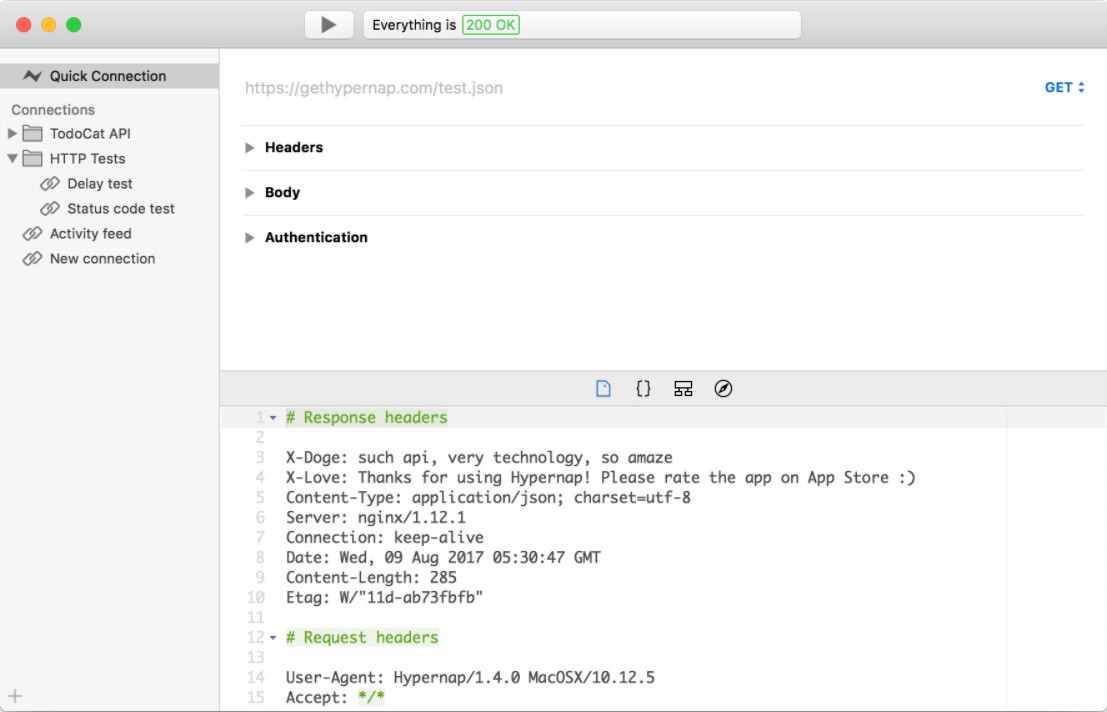1107x712 pixels.
Task: Click the 'Content-Length: 285' line
Action: click(x=371, y=578)
